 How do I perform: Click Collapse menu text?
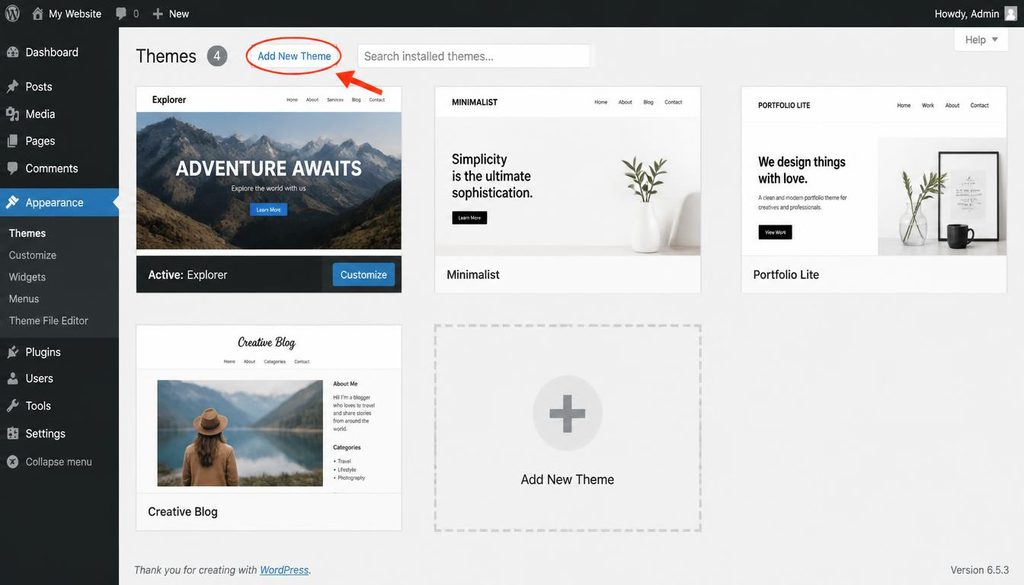tap(59, 462)
